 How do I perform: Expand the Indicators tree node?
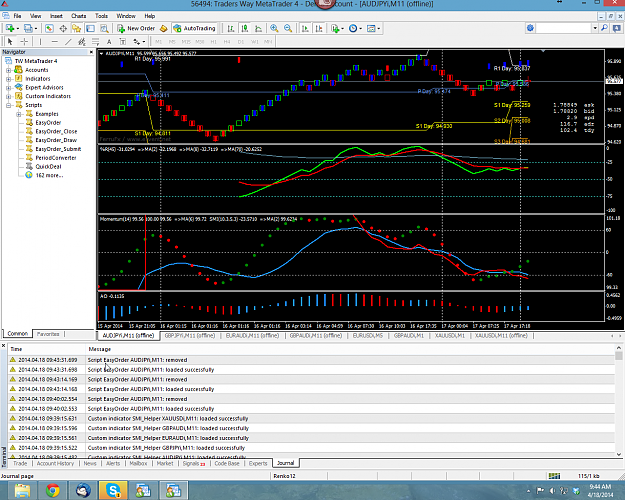8,79
